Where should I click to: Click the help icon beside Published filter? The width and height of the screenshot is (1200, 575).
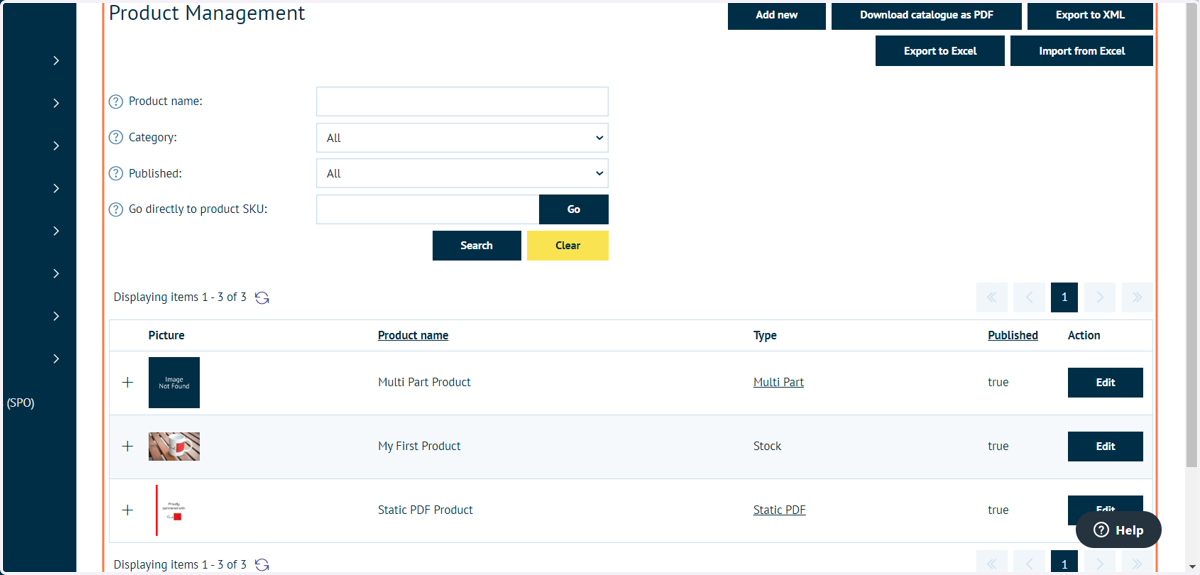point(116,174)
